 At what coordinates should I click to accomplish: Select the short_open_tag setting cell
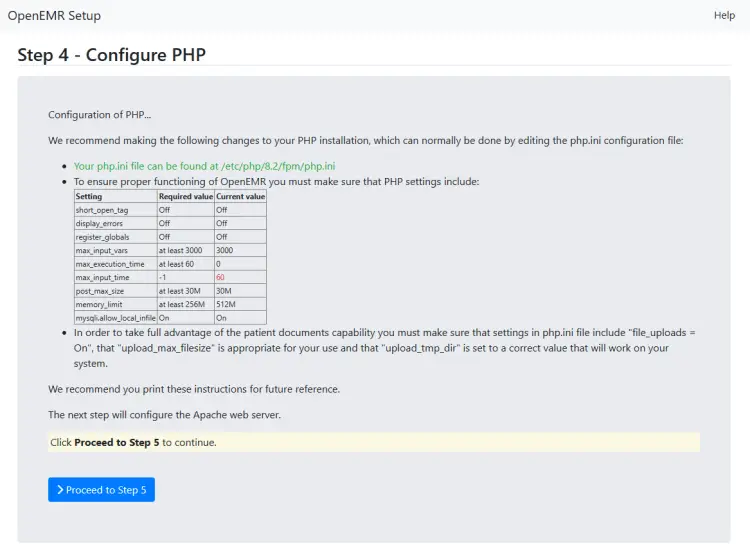click(x=102, y=210)
